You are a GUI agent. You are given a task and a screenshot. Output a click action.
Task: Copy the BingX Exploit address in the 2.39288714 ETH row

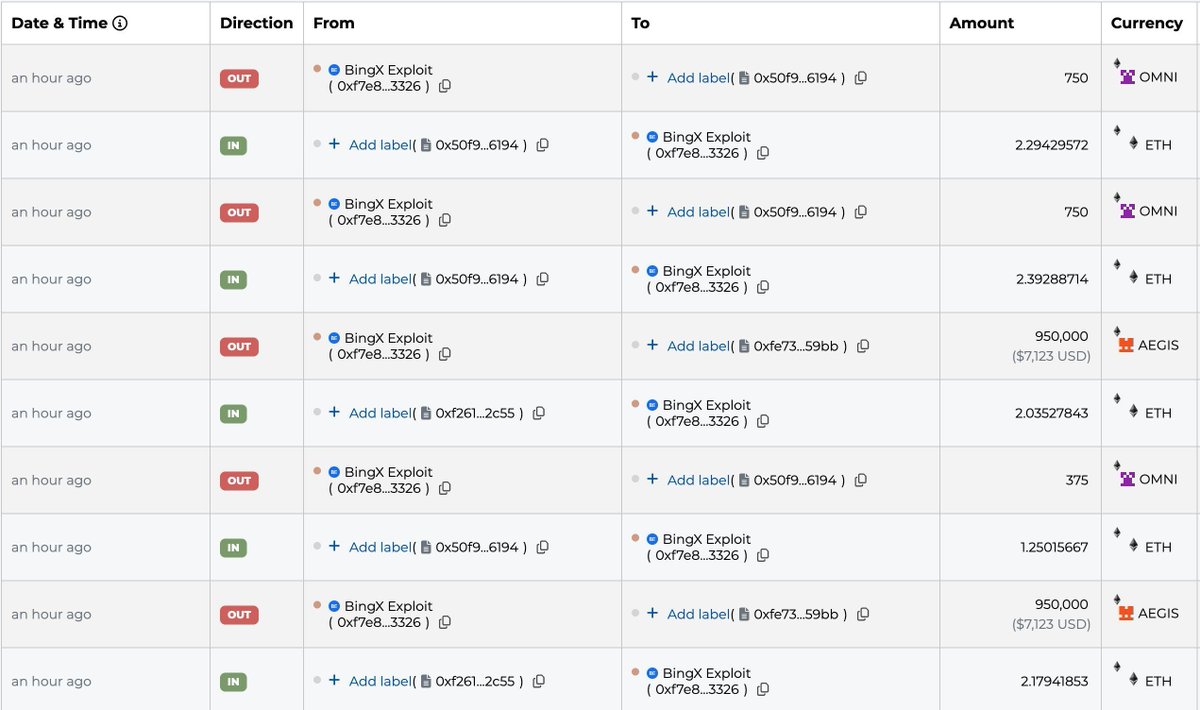click(x=763, y=287)
